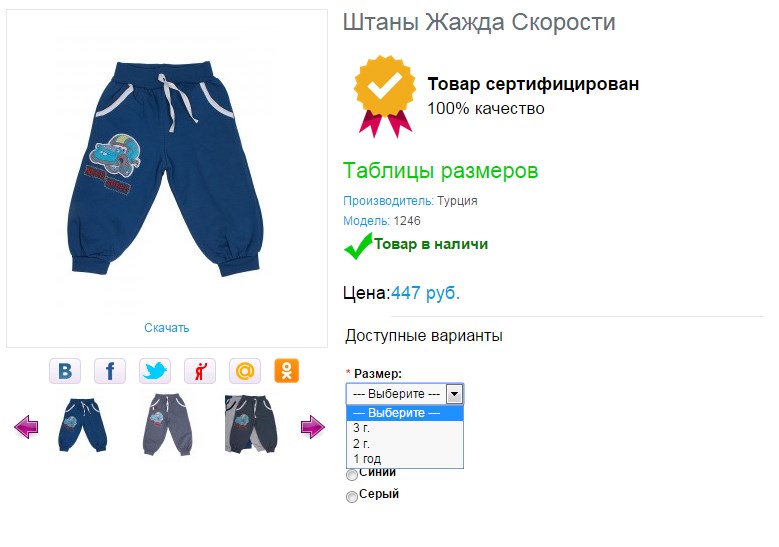Click the Ya.ru share icon
This screenshot has height=547, width=779.
pos(200,371)
